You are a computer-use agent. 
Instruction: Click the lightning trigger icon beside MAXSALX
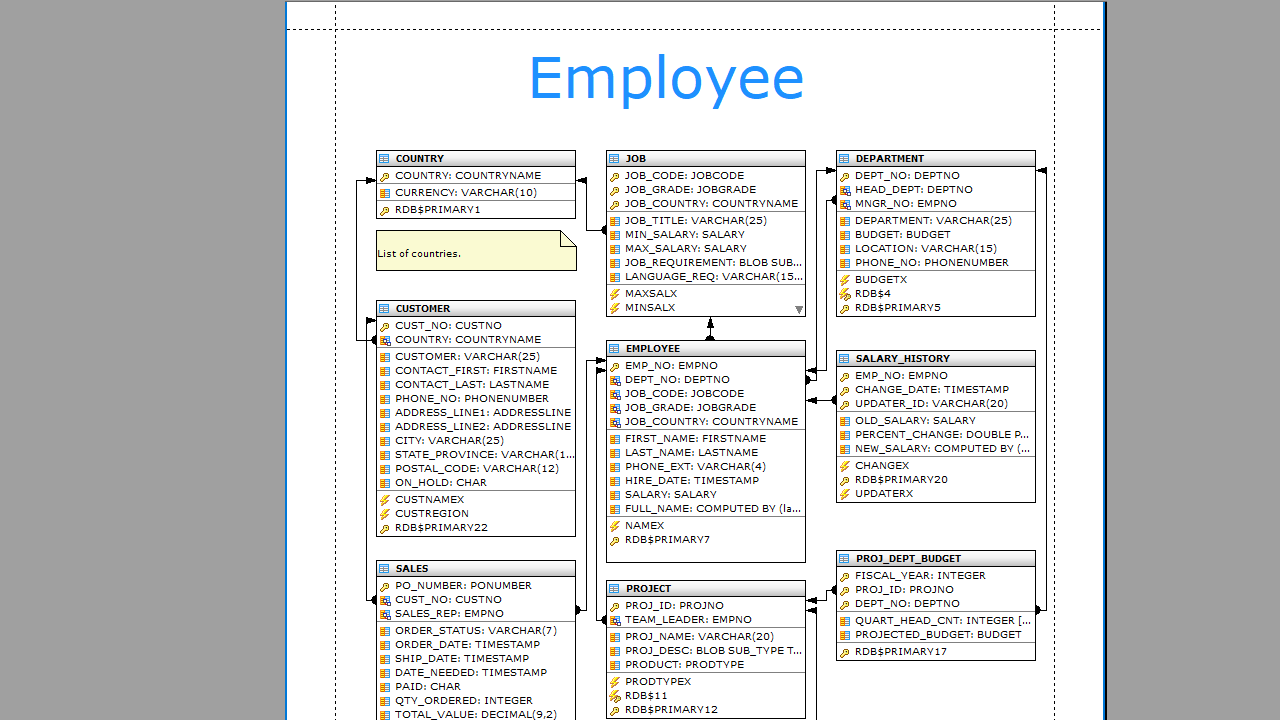(615, 294)
